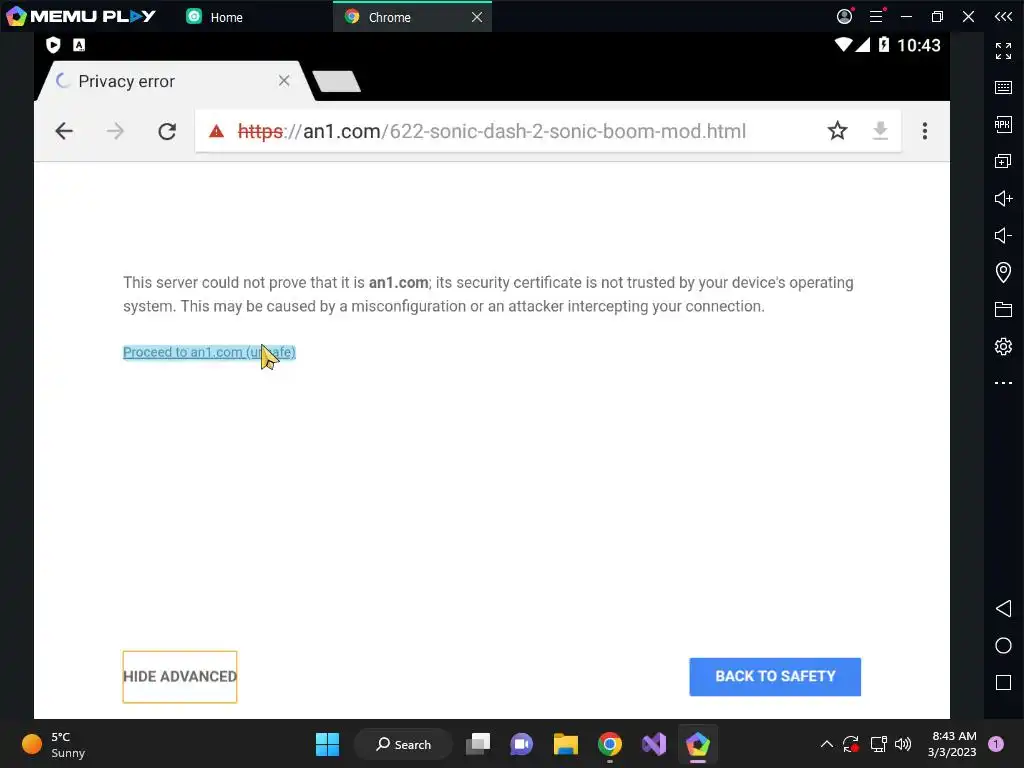Open MEmu account profile icon
Image resolution: width=1024 pixels, height=768 pixels.
[845, 16]
